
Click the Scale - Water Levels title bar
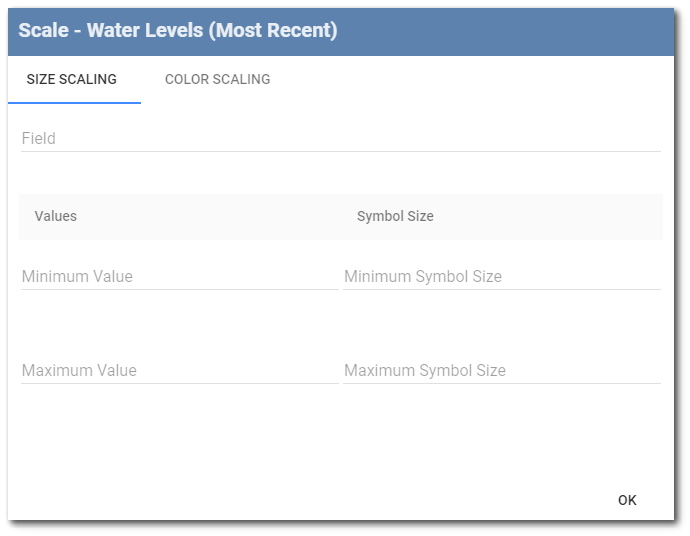340,31
